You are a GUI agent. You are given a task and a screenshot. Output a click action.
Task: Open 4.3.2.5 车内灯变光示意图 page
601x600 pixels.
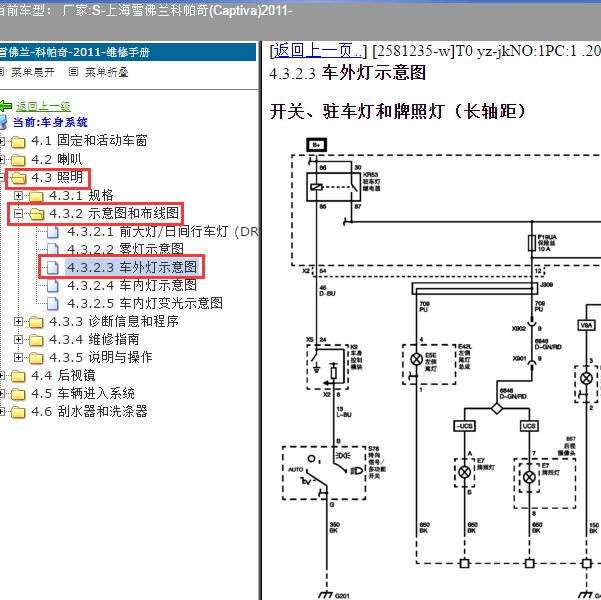tap(145, 303)
